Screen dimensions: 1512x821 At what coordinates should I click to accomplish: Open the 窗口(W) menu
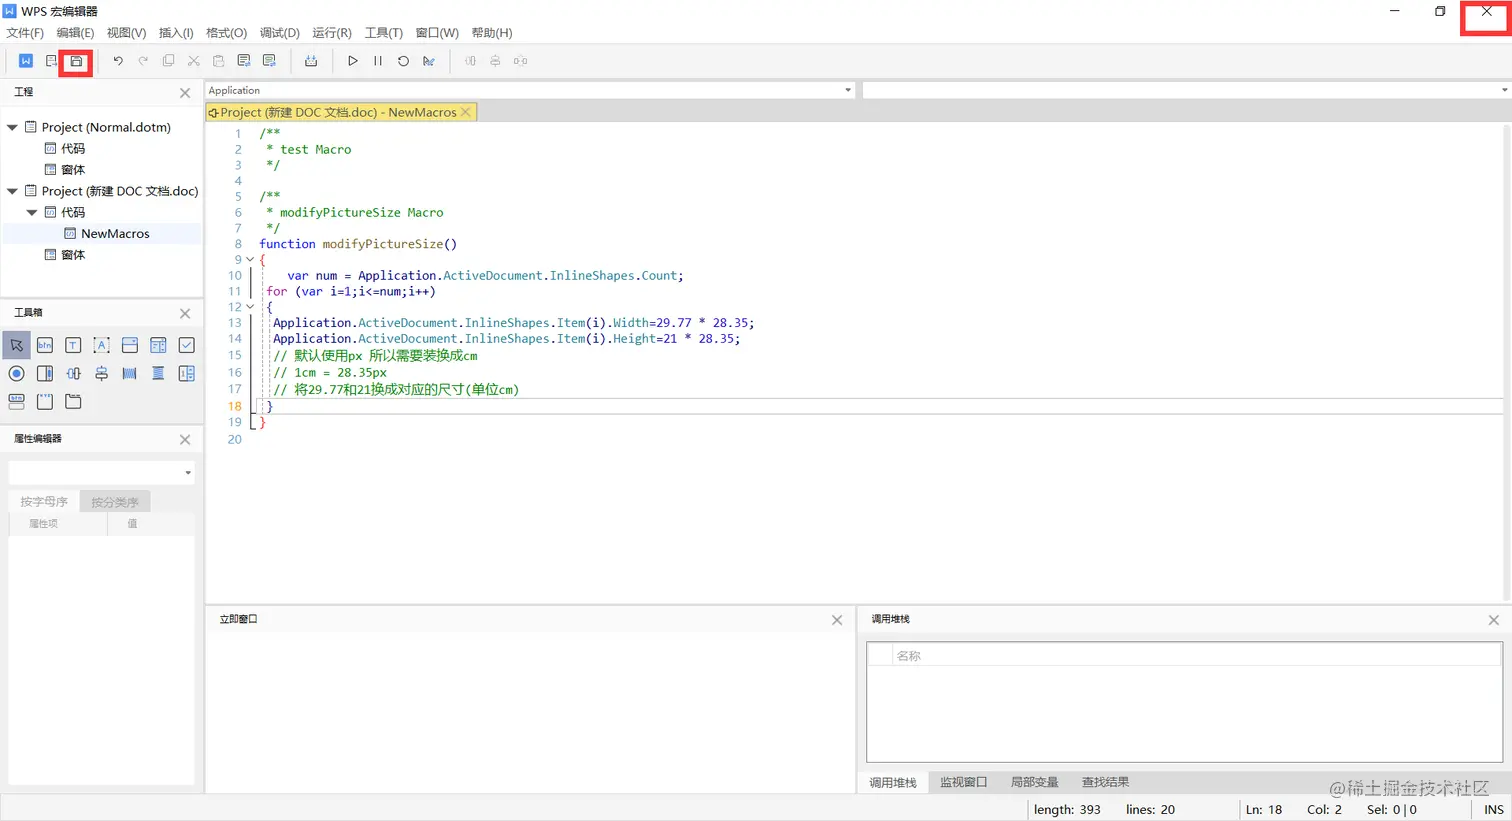[x=437, y=33]
